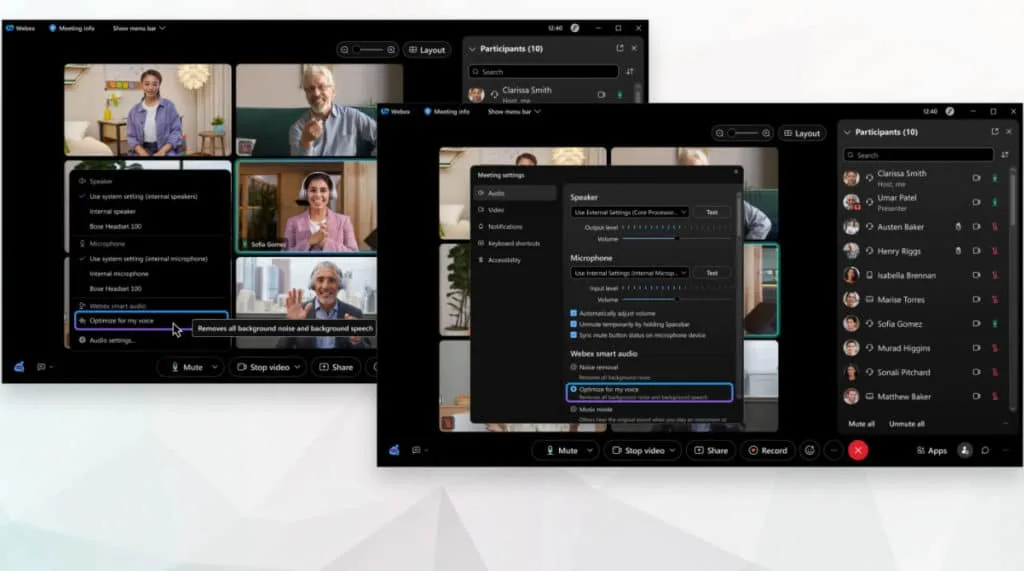Expand Mute options arrow in back window

point(214,367)
